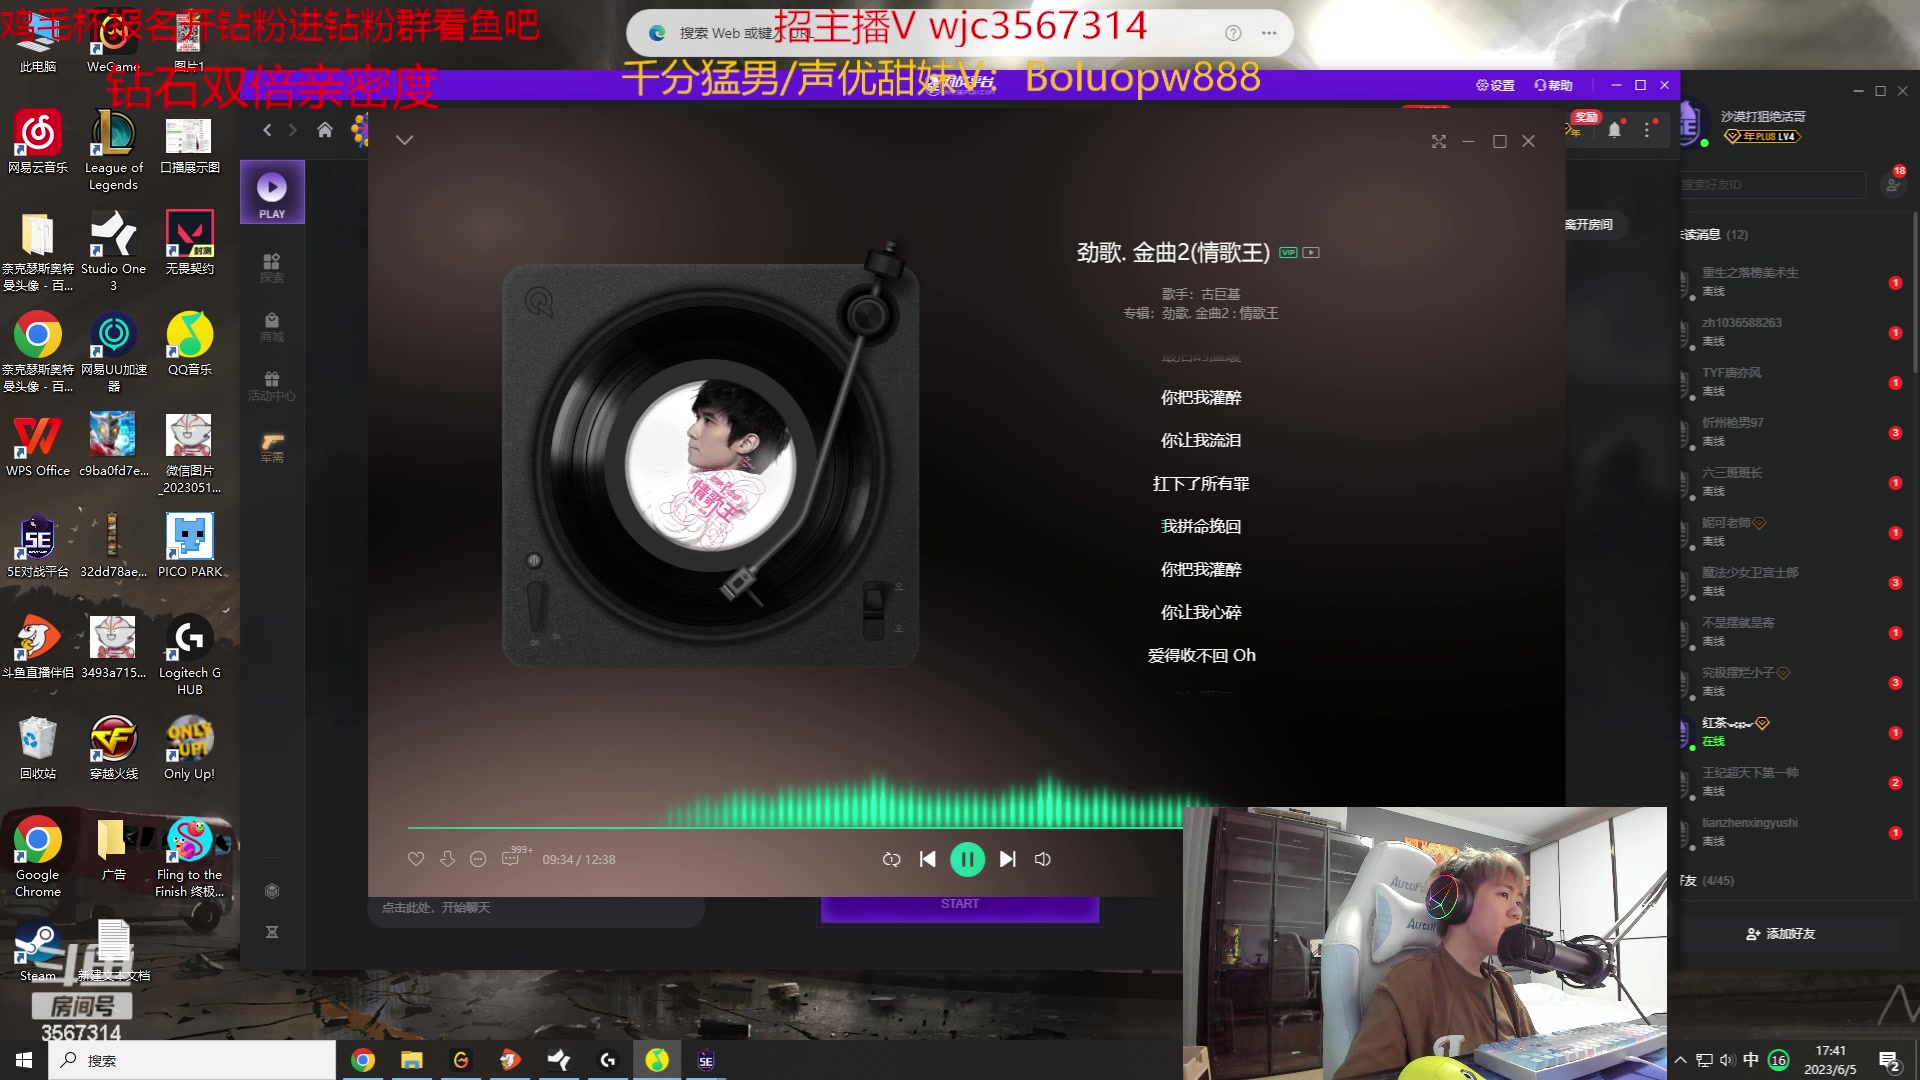1920x1080 pixels.
Task: Click the chat input field 点击此处，开始聊天
Action: tap(537, 908)
